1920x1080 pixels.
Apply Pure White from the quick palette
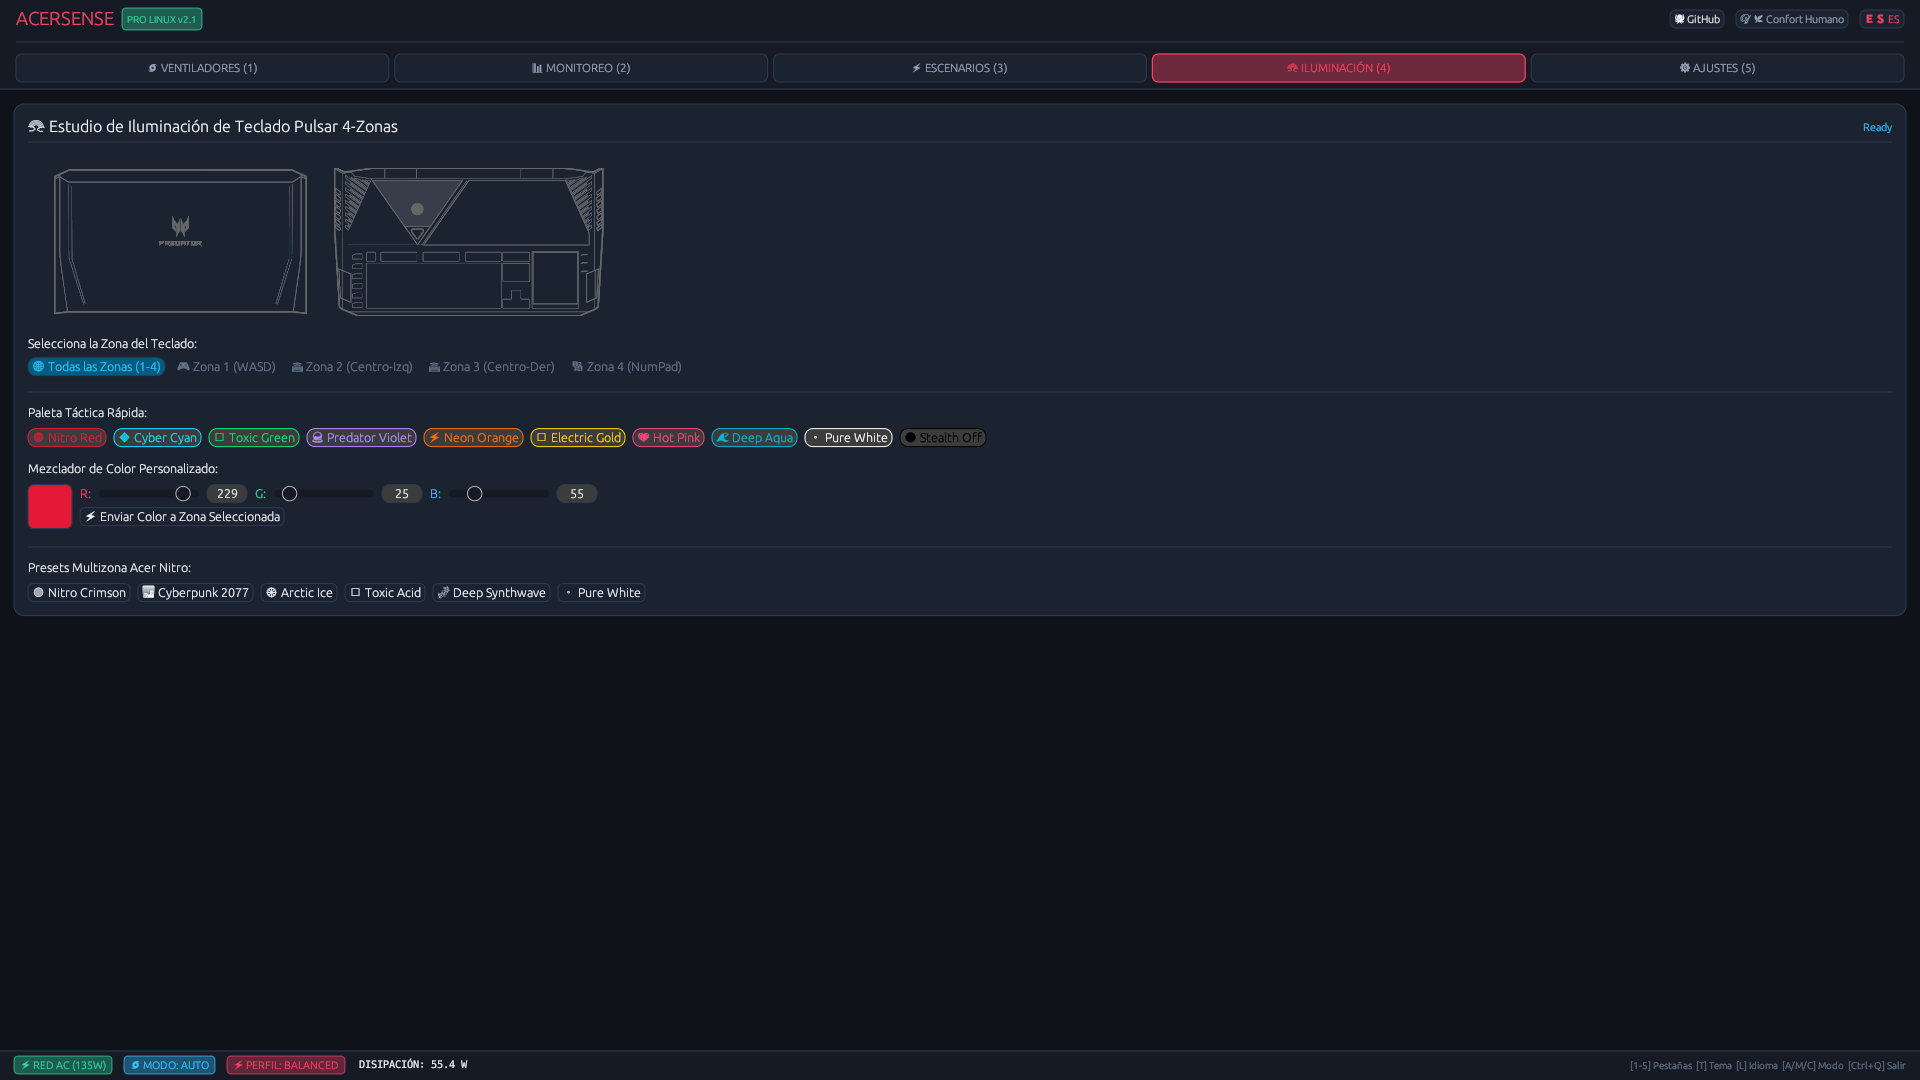tap(848, 438)
